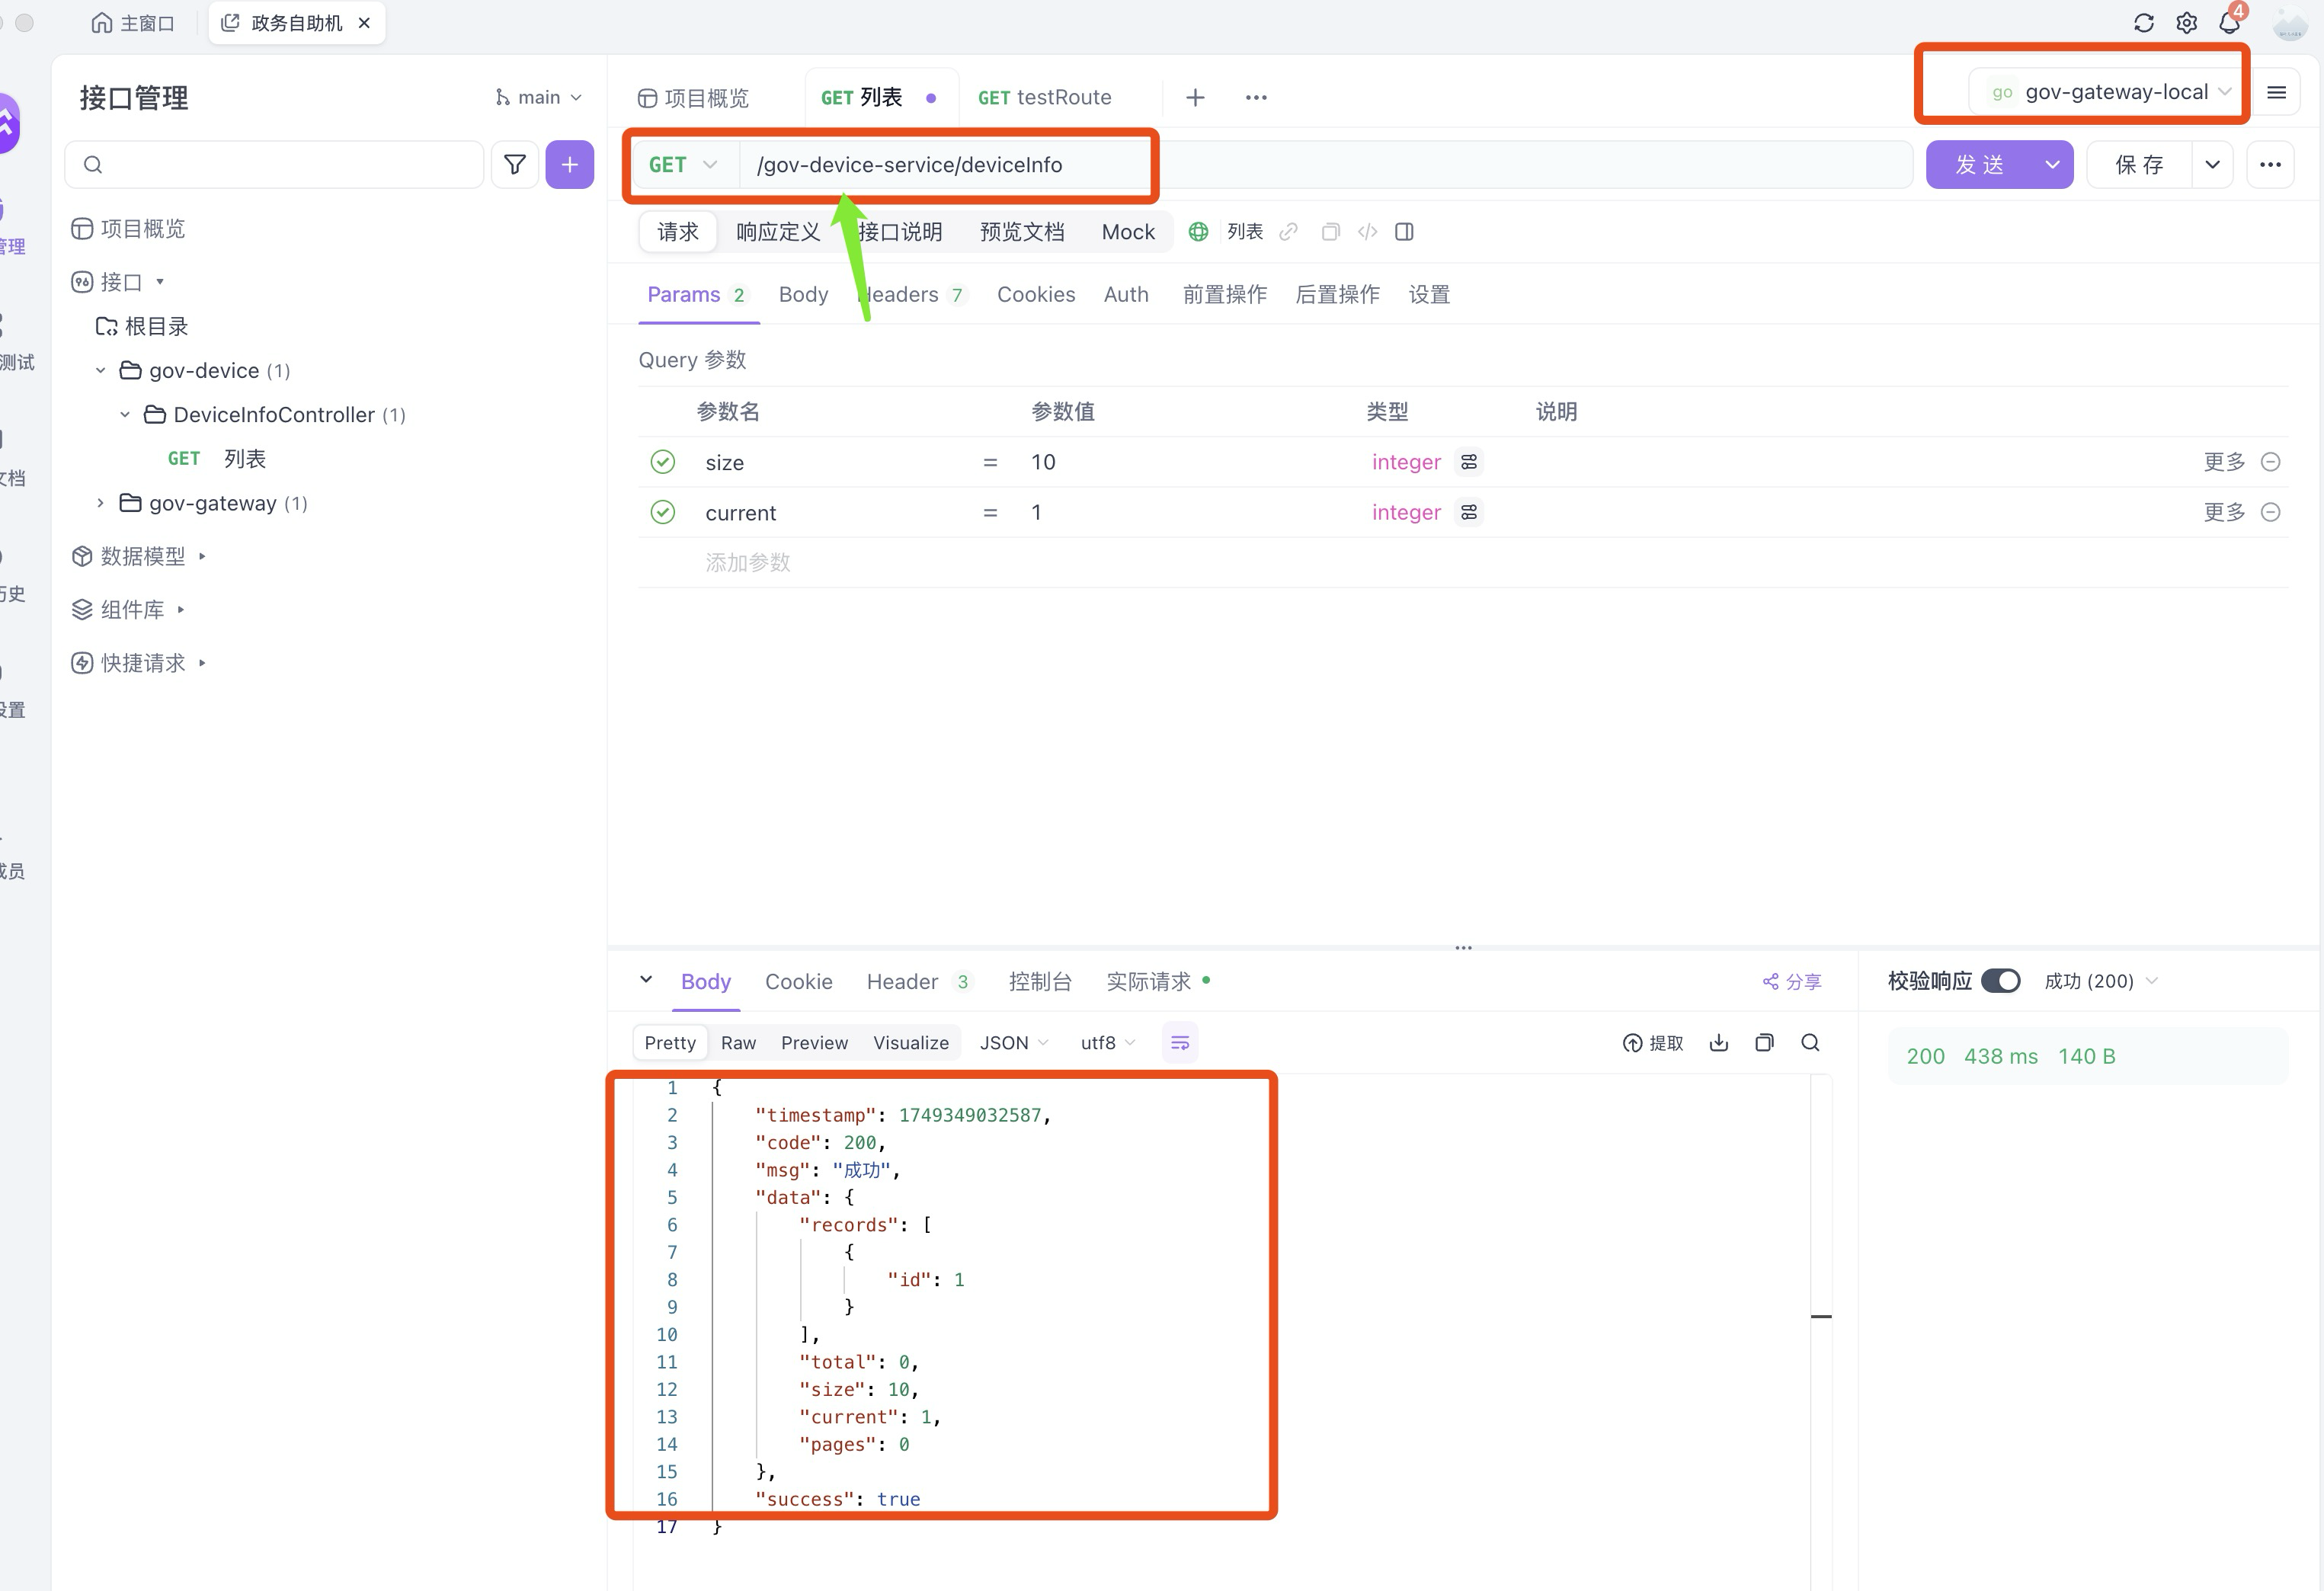Toggle word wrap in response viewer
Image resolution: width=2324 pixels, height=1591 pixels.
1180,1043
